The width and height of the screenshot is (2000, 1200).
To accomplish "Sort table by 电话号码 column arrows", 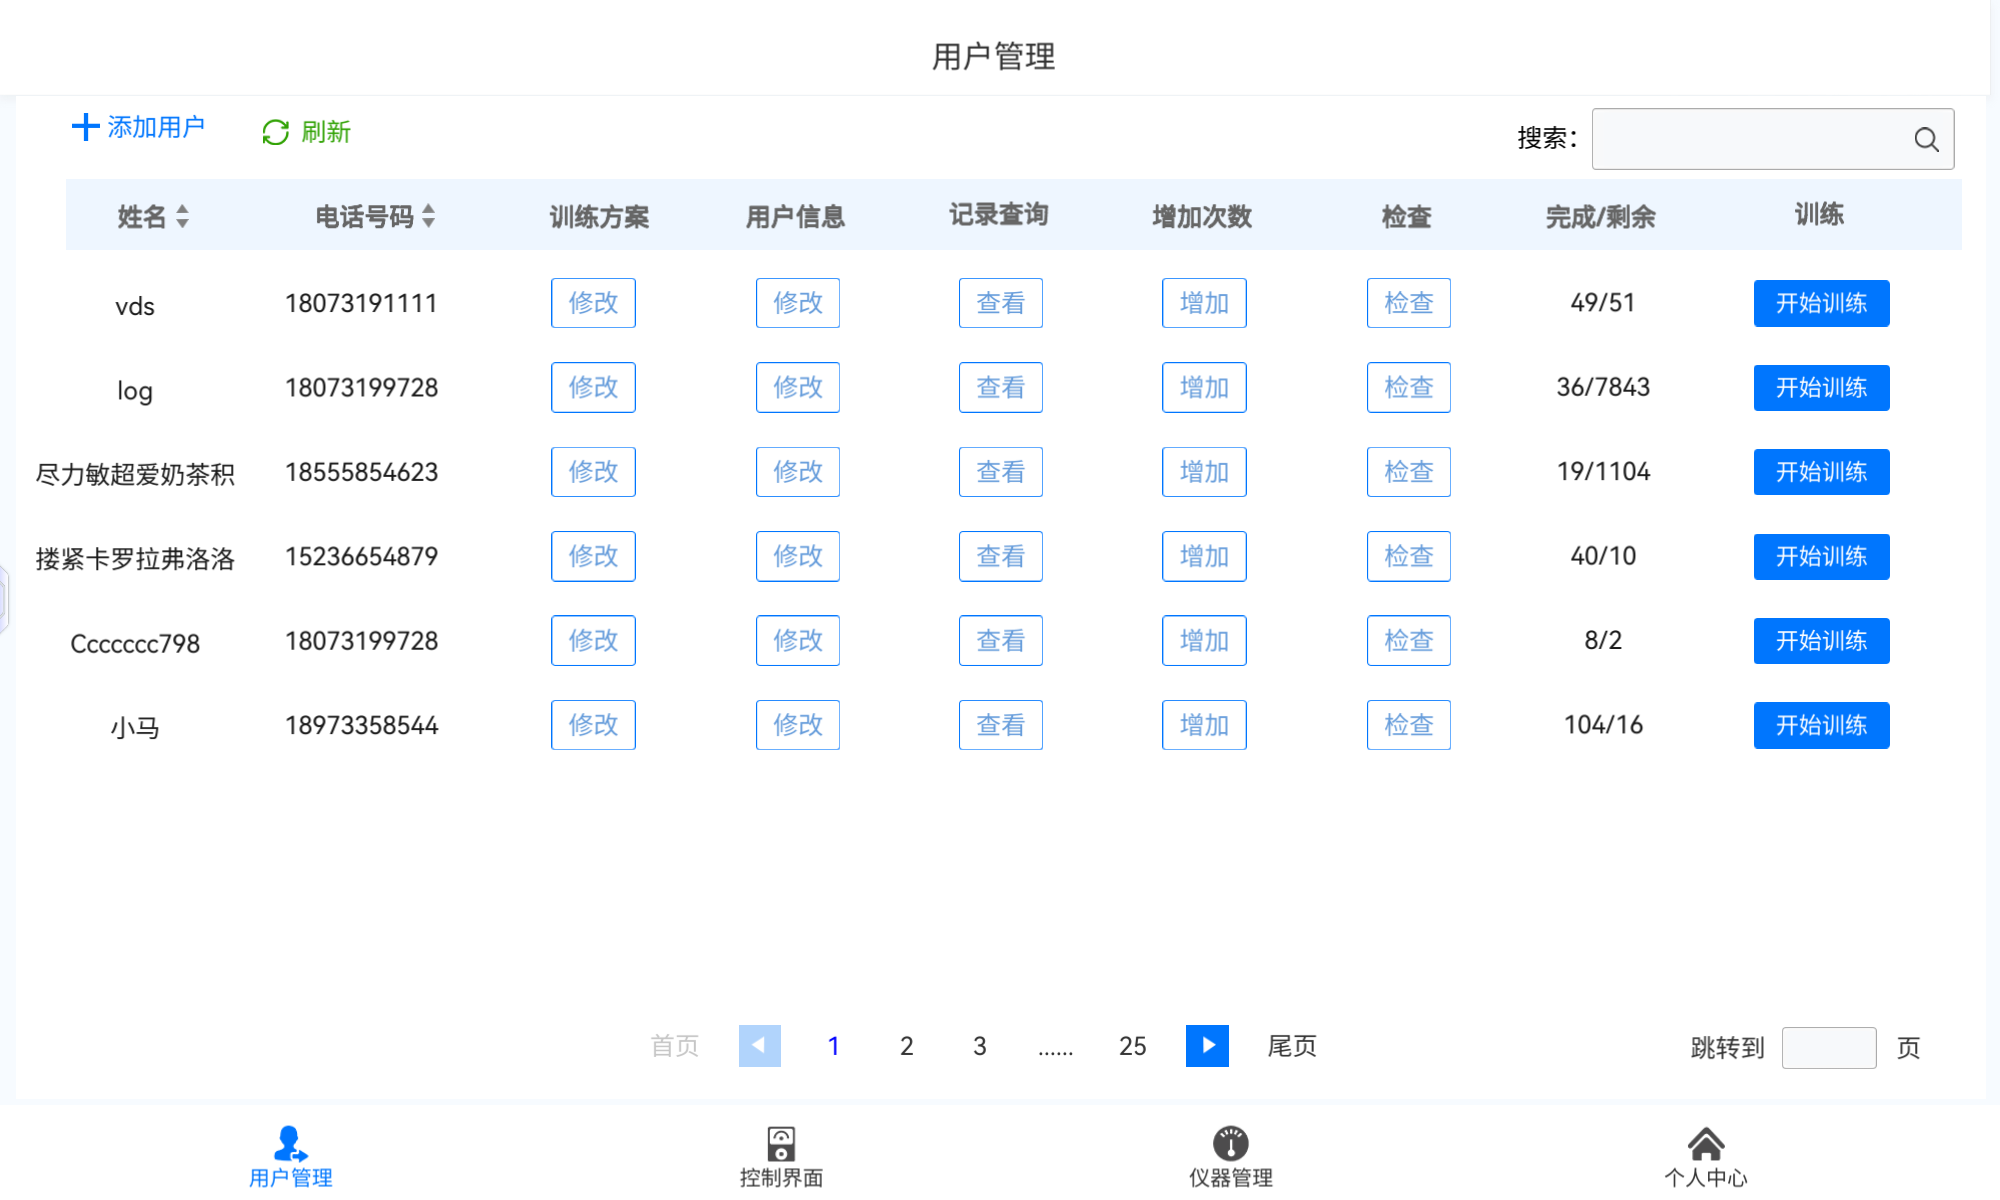I will (429, 216).
